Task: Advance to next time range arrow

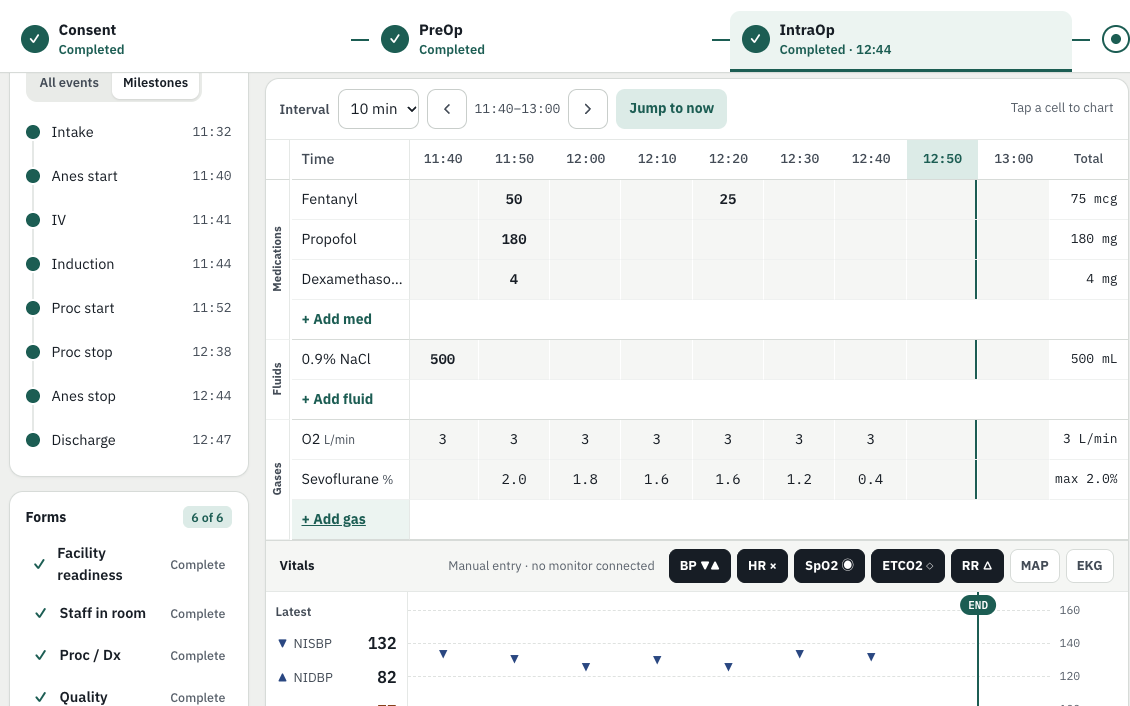Action: [x=587, y=109]
